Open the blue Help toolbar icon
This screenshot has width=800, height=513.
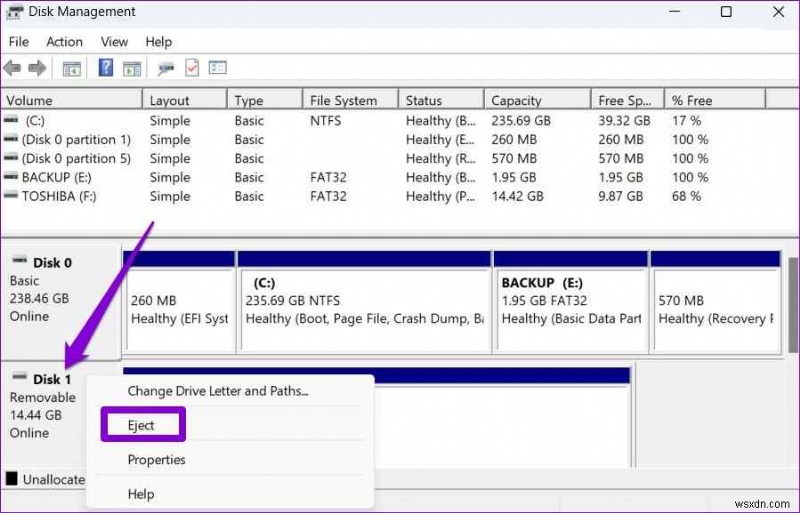[106, 67]
